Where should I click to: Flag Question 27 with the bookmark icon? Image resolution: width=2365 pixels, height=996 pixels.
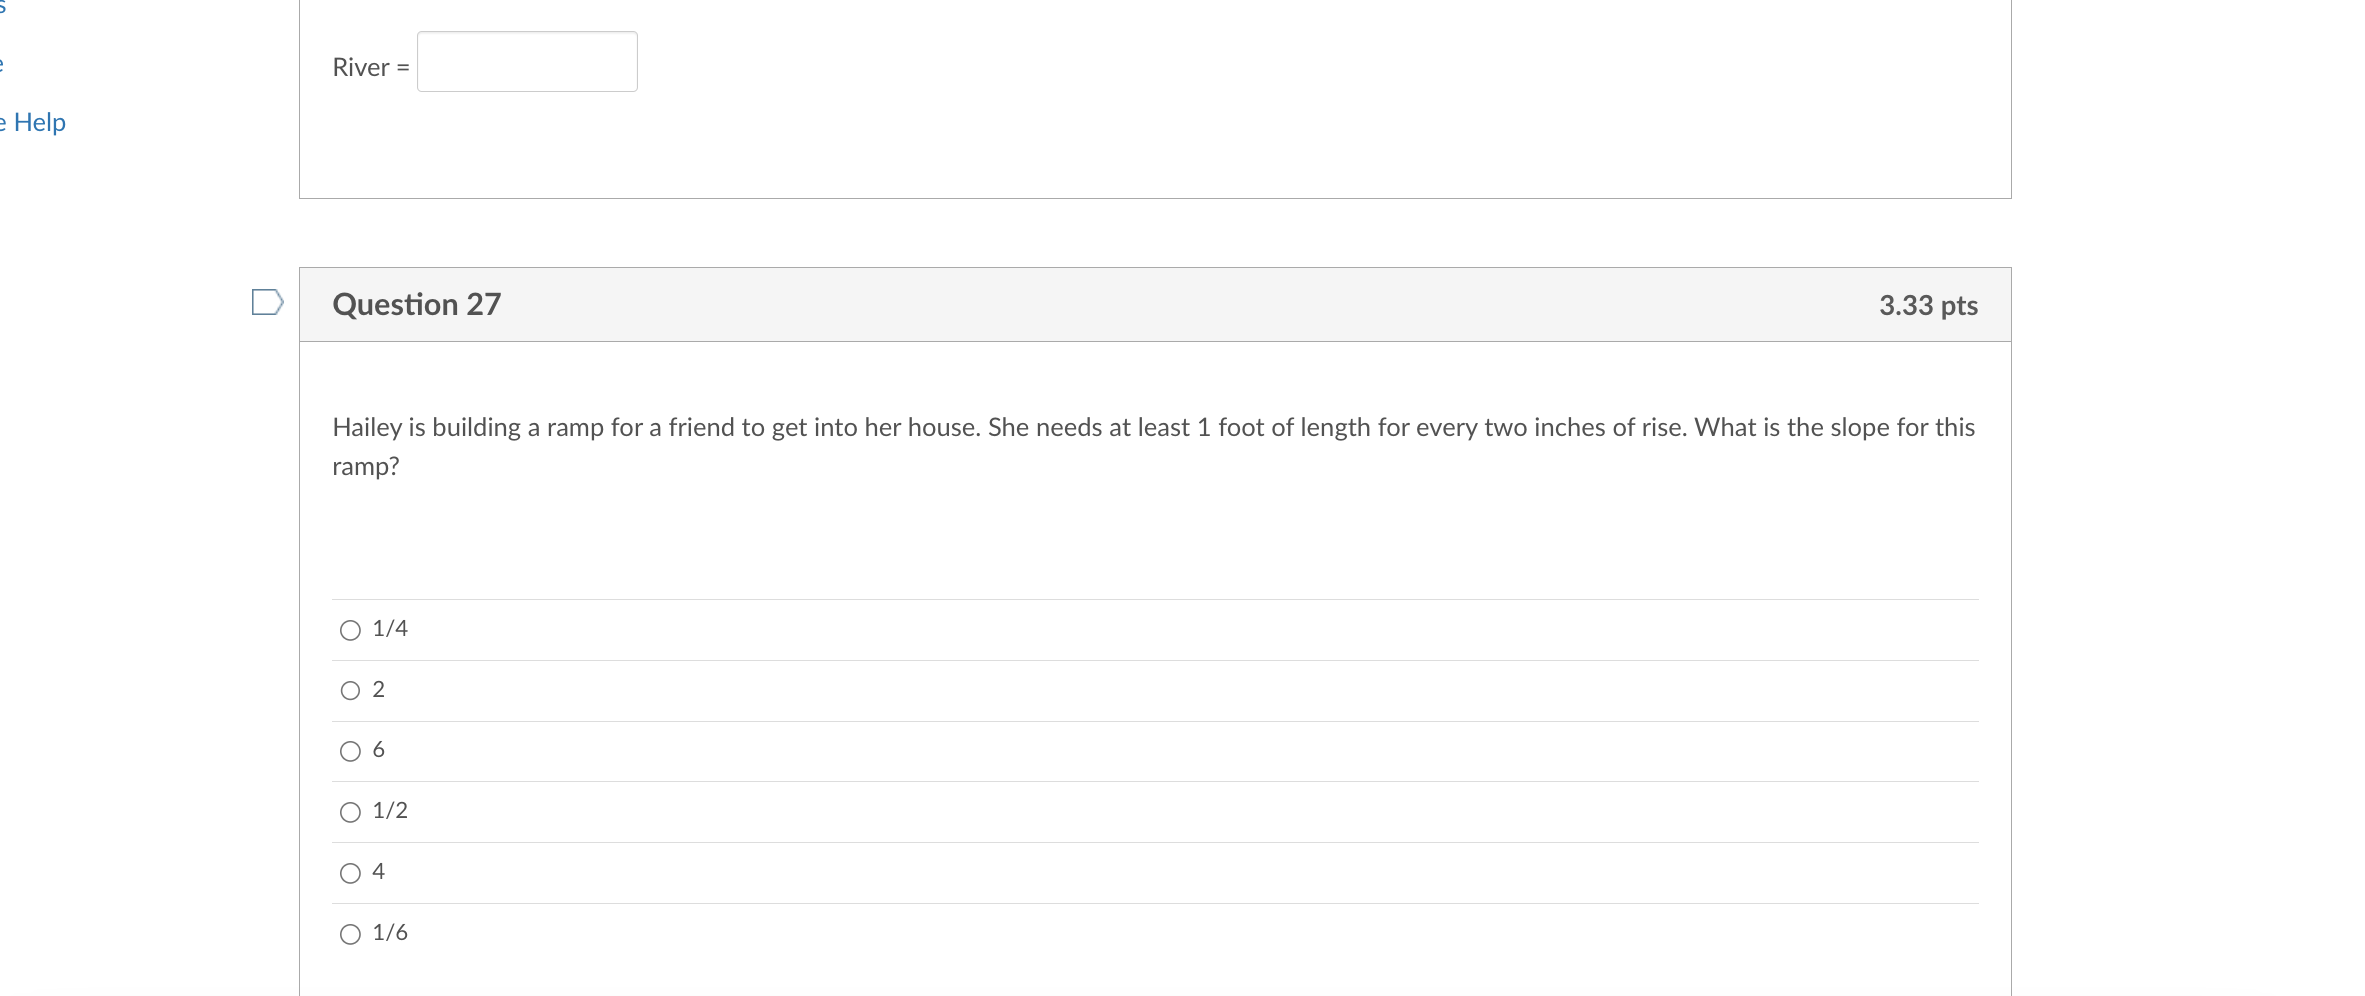tap(267, 302)
